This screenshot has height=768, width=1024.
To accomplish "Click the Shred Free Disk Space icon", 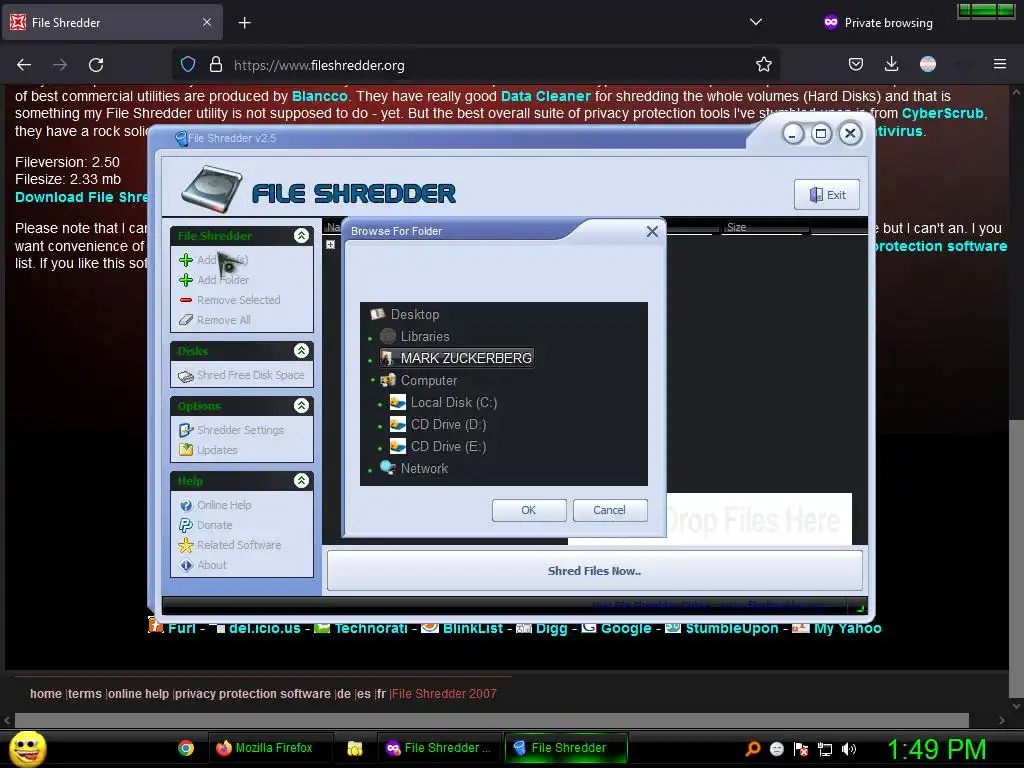I will pyautogui.click(x=186, y=376).
